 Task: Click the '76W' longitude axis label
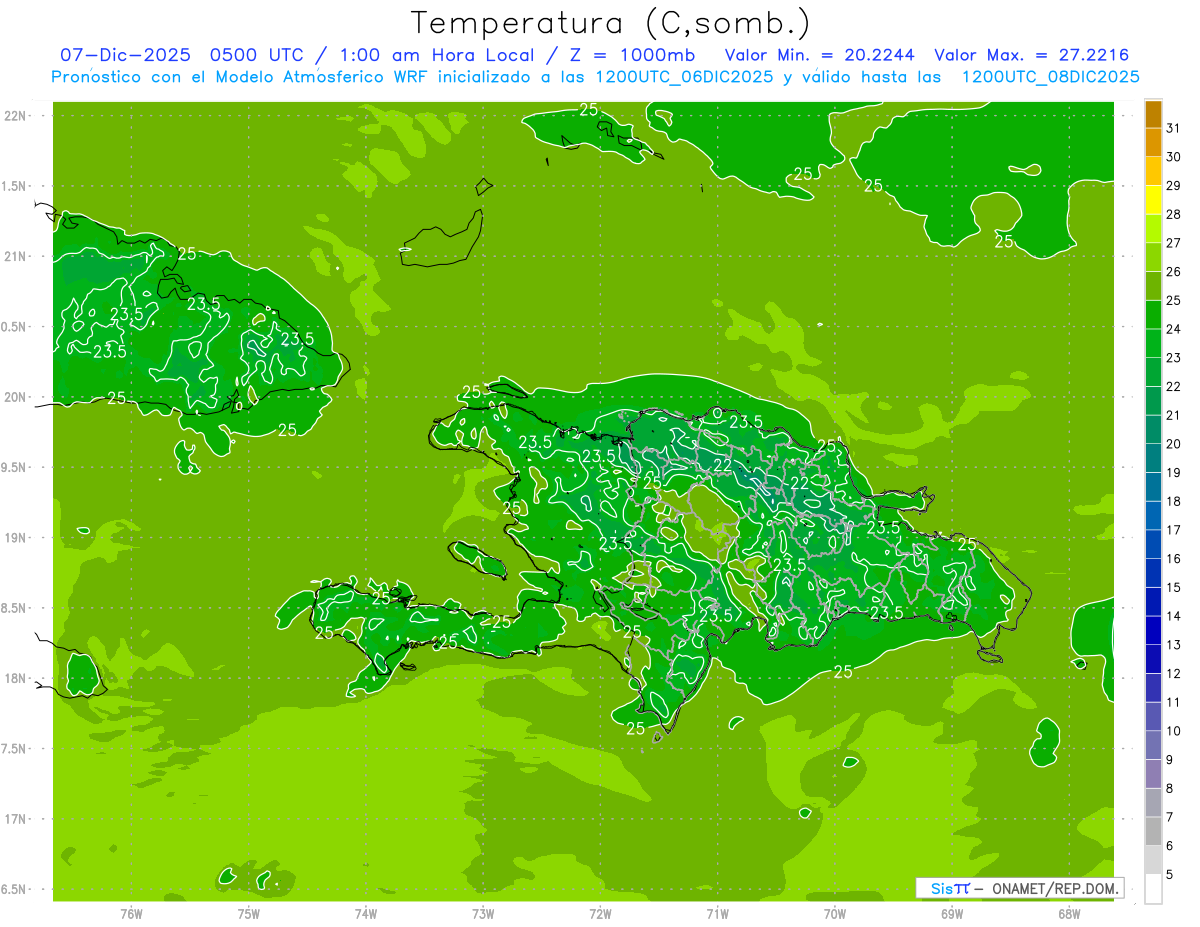tap(132, 913)
